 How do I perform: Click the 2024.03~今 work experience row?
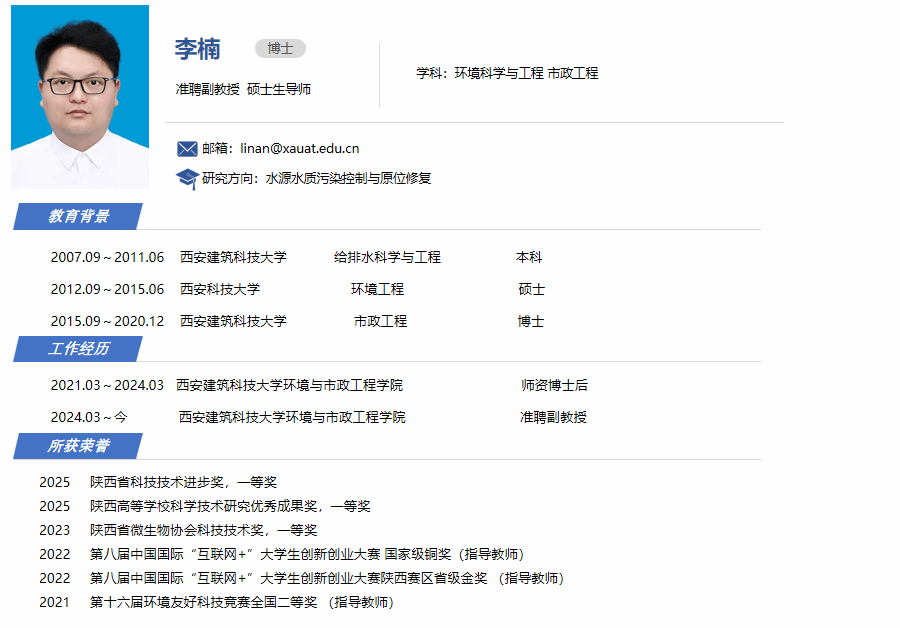(89, 417)
